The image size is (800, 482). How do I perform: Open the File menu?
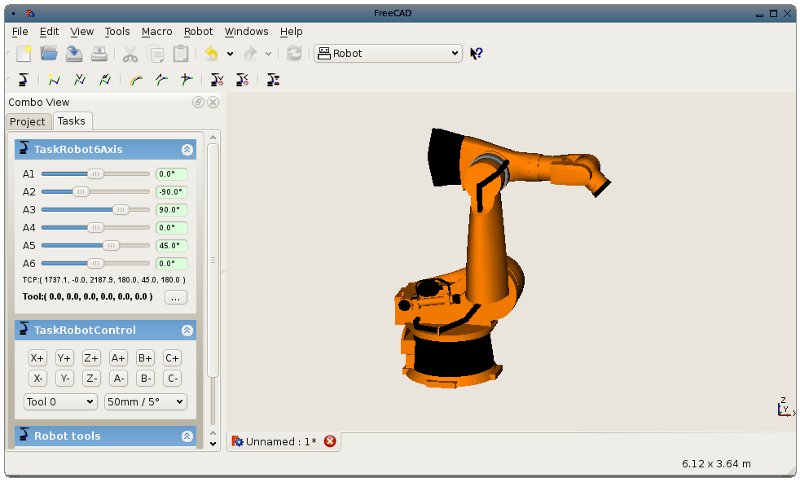(20, 32)
